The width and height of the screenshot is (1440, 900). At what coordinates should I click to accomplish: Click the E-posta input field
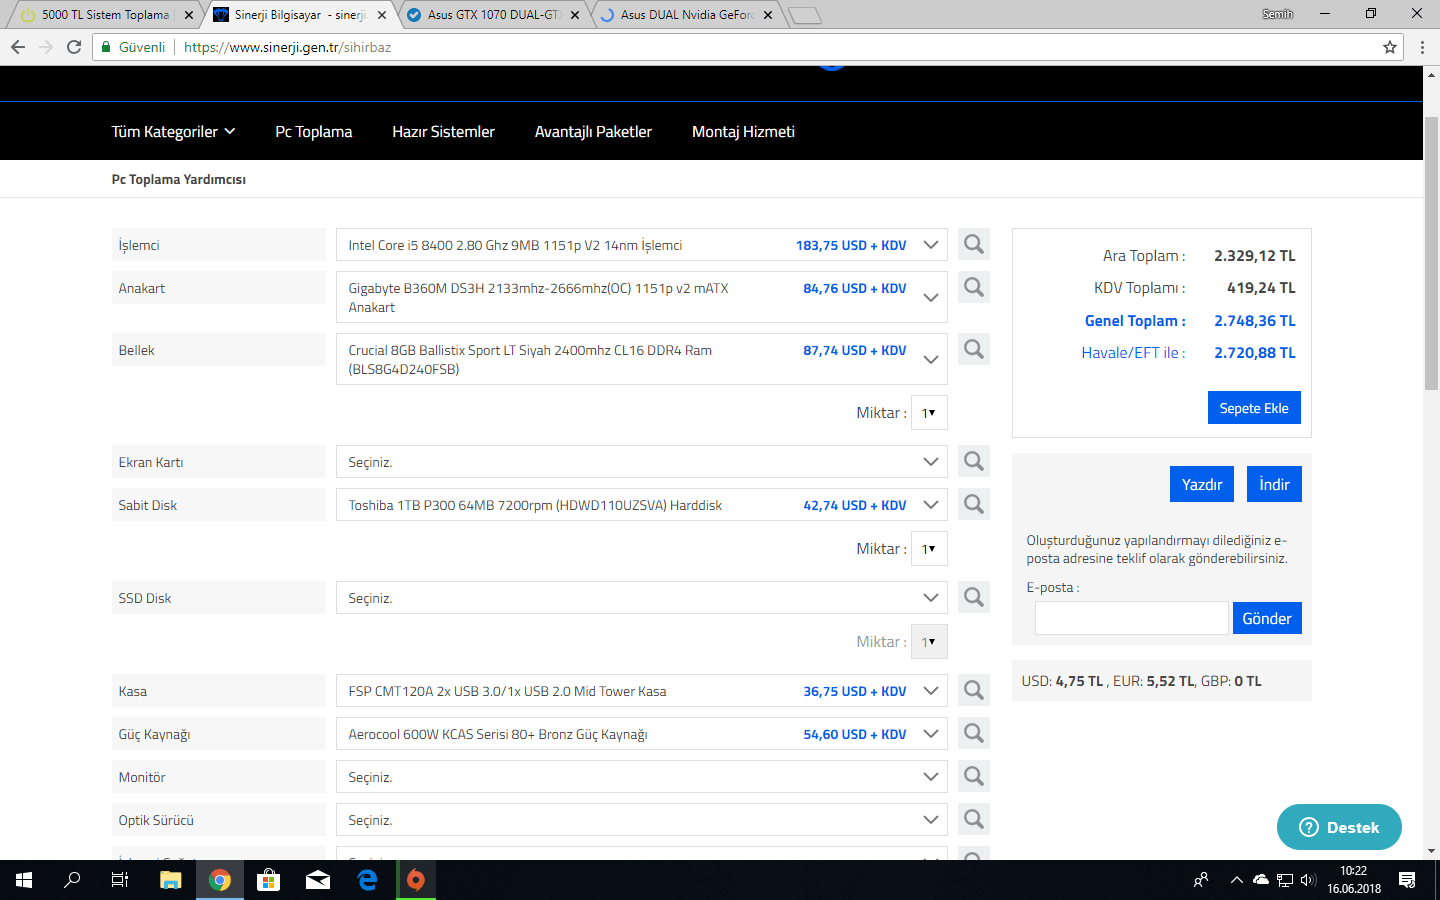coord(1131,618)
